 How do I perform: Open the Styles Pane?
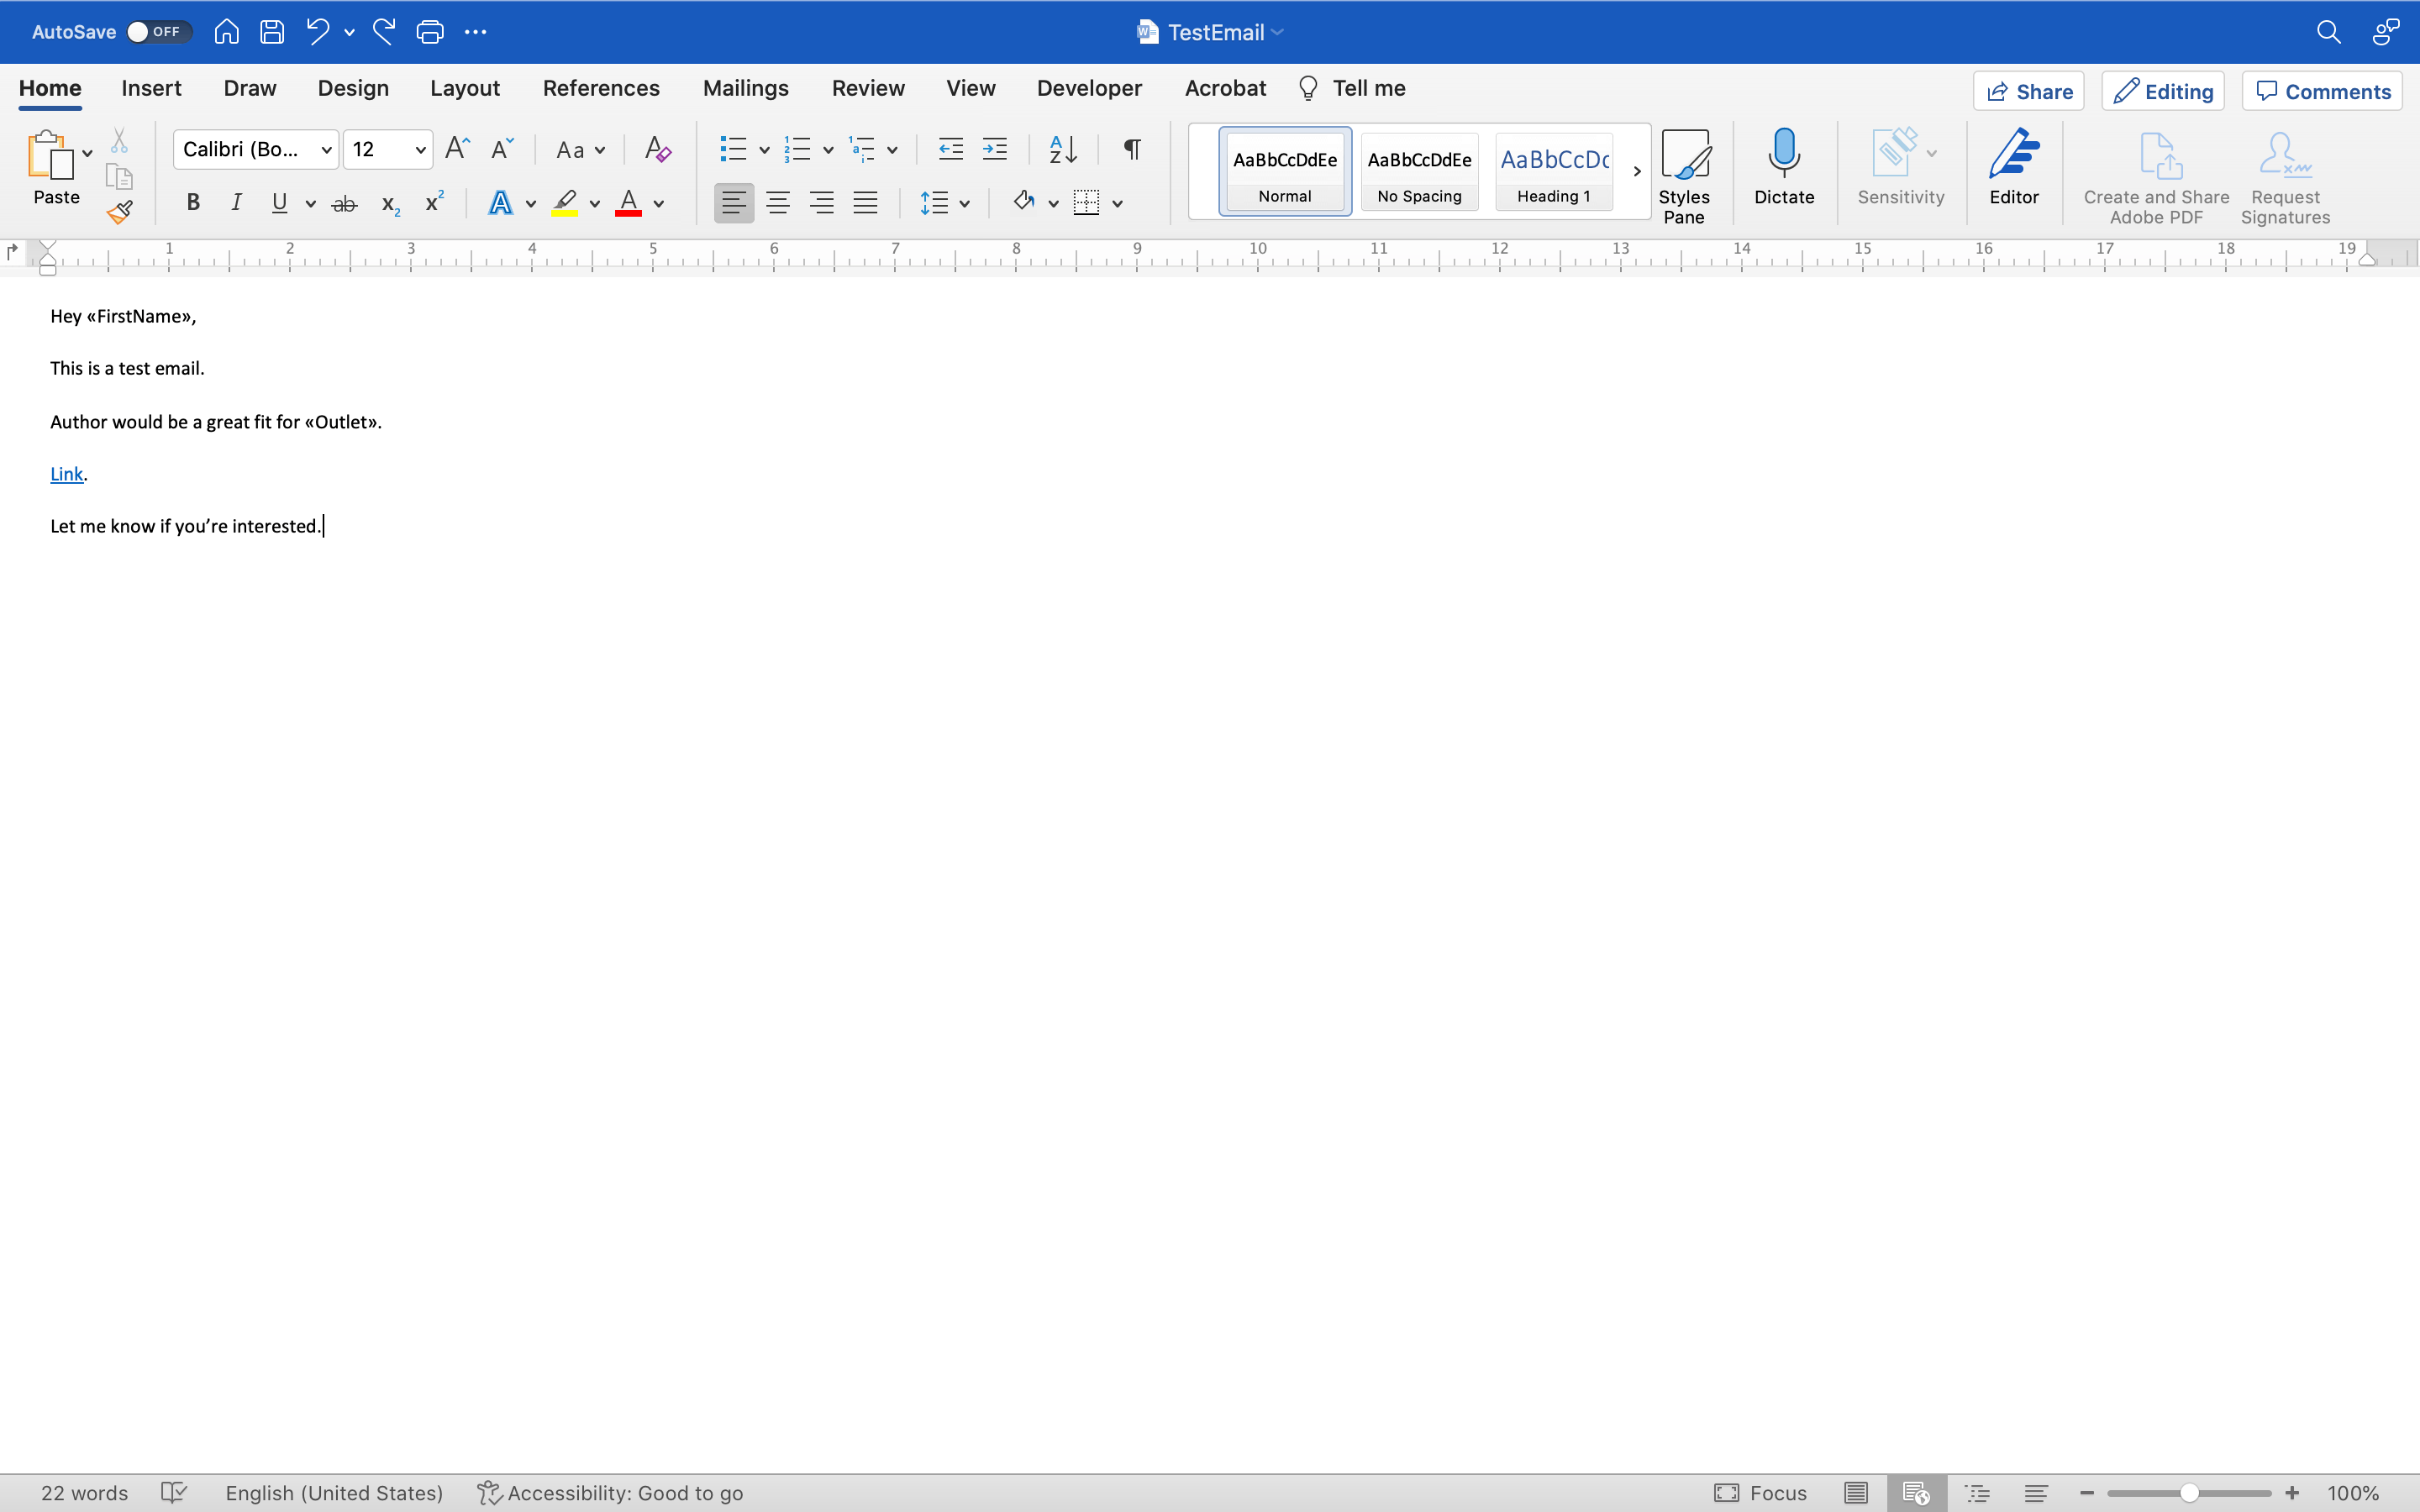1684,176
